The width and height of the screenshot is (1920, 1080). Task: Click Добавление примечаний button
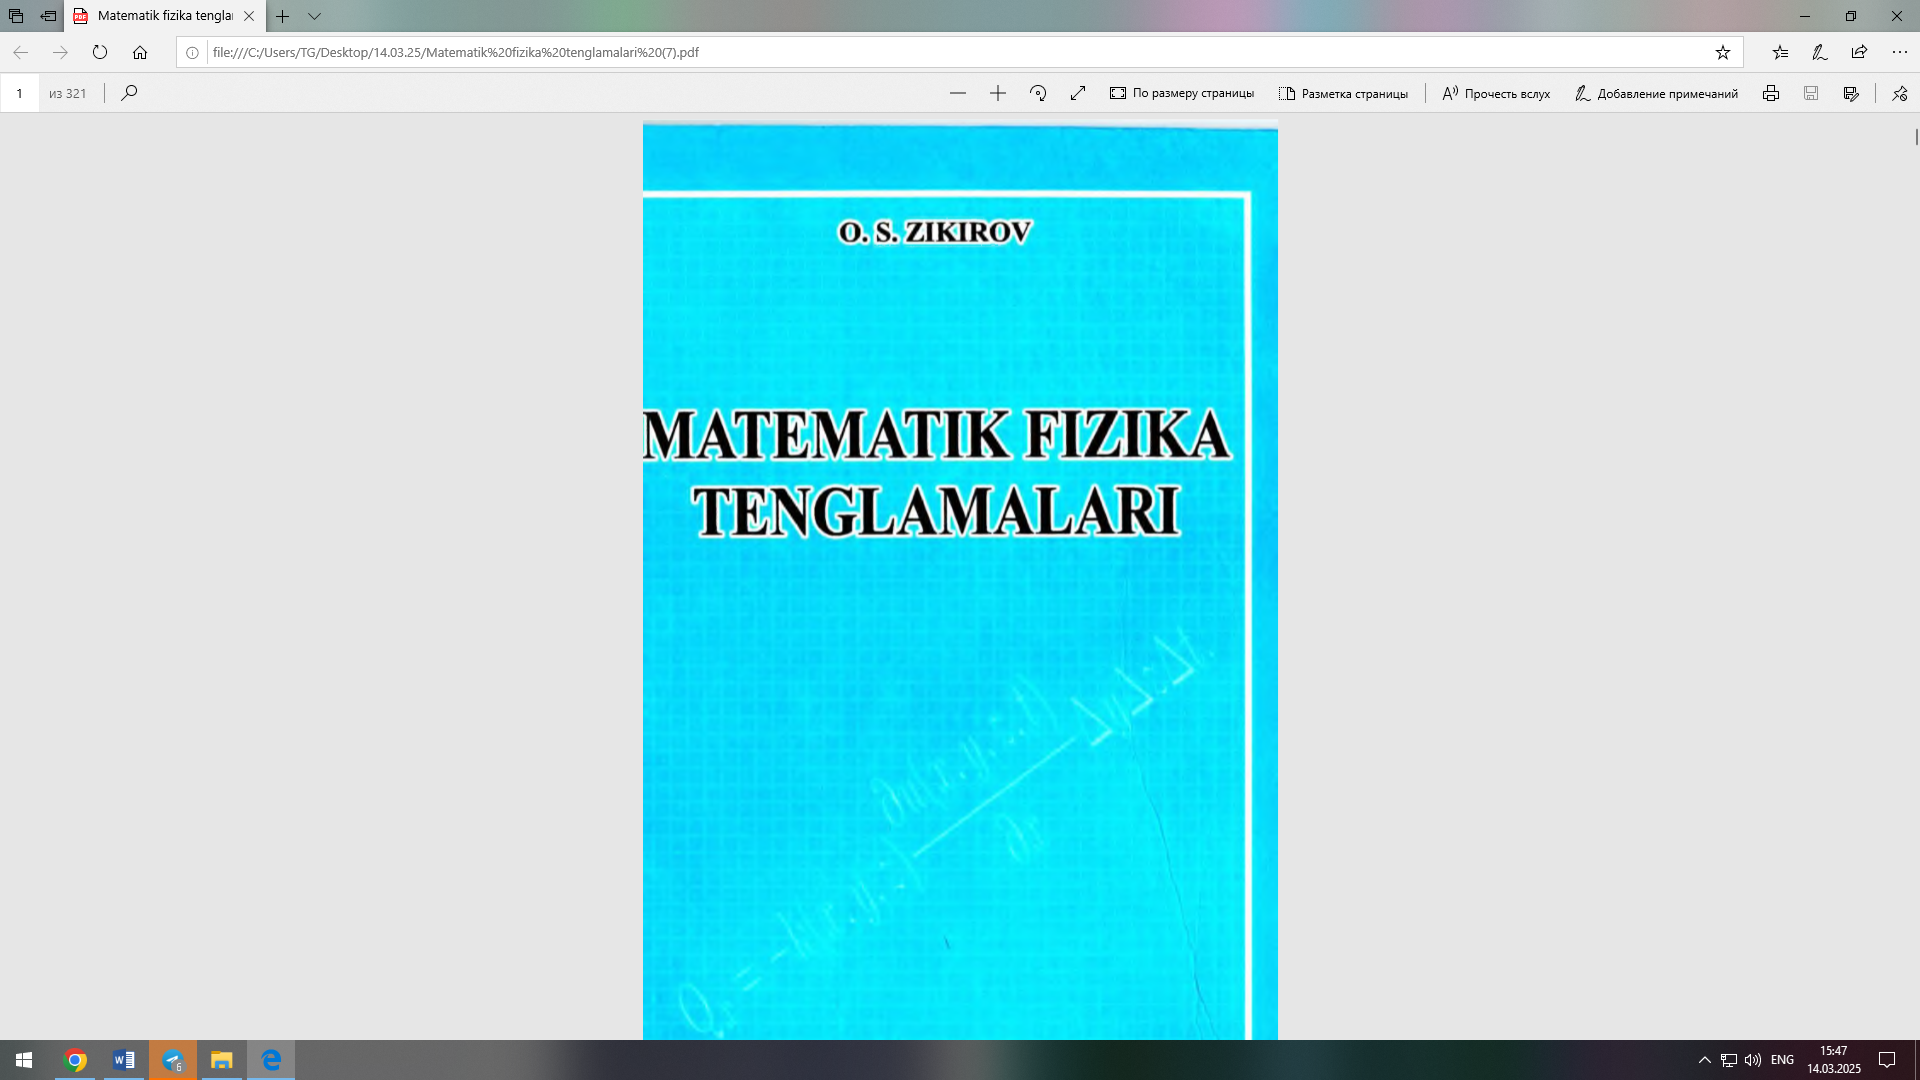coord(1656,93)
